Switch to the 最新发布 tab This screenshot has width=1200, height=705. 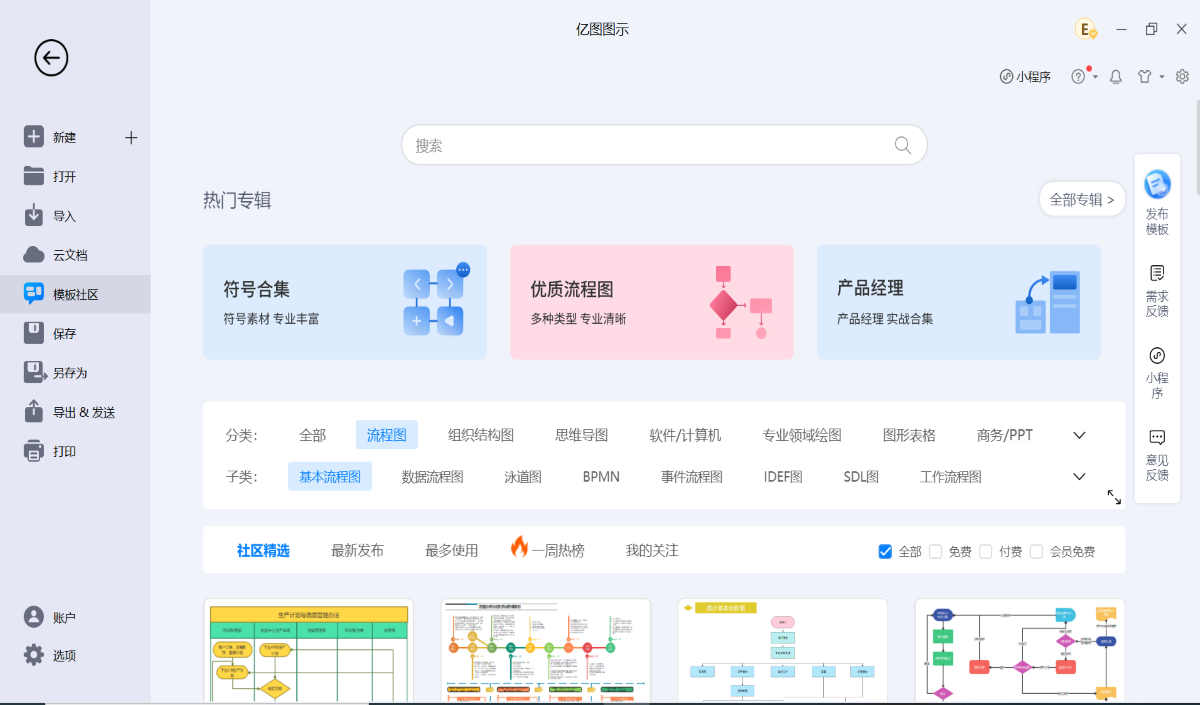tap(357, 550)
